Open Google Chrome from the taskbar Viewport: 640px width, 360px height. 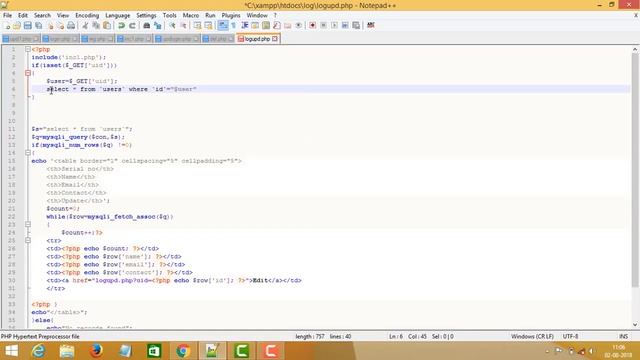pos(183,351)
